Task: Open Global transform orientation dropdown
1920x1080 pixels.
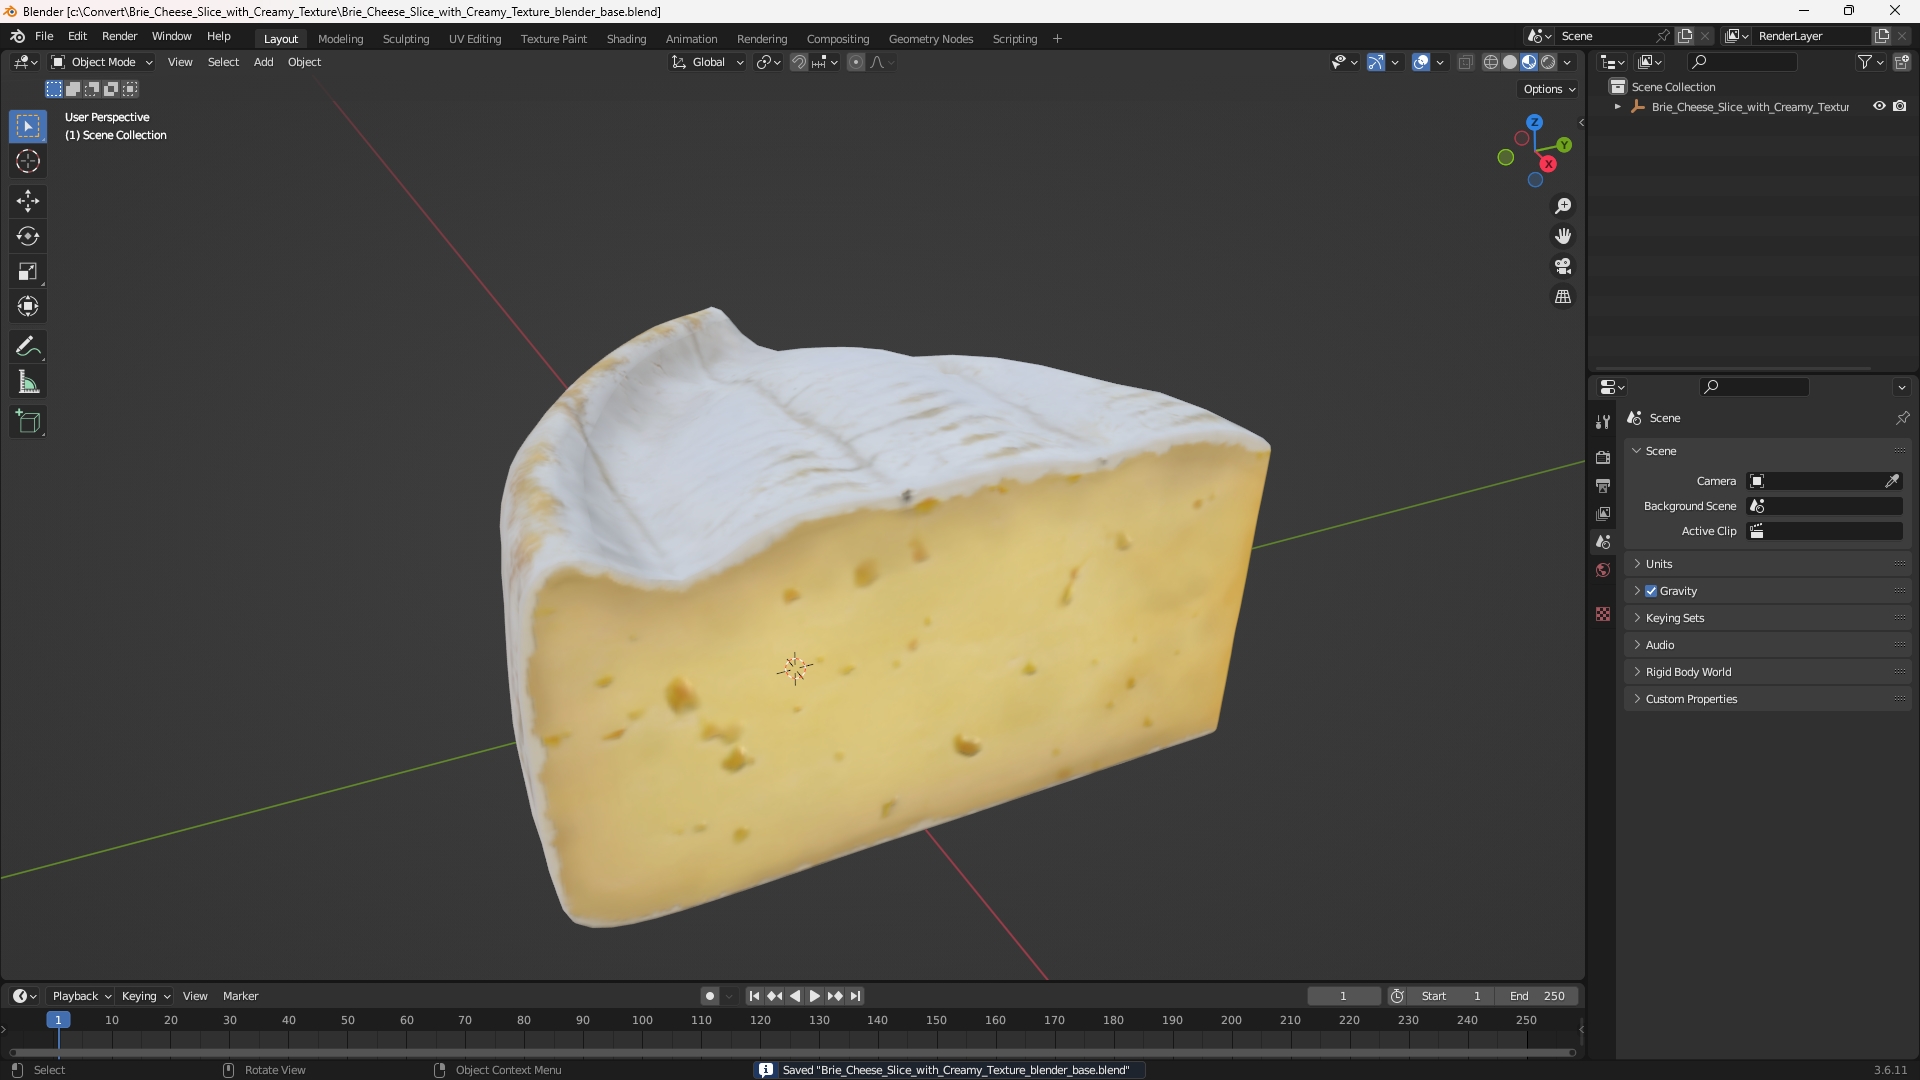Action: (x=707, y=62)
